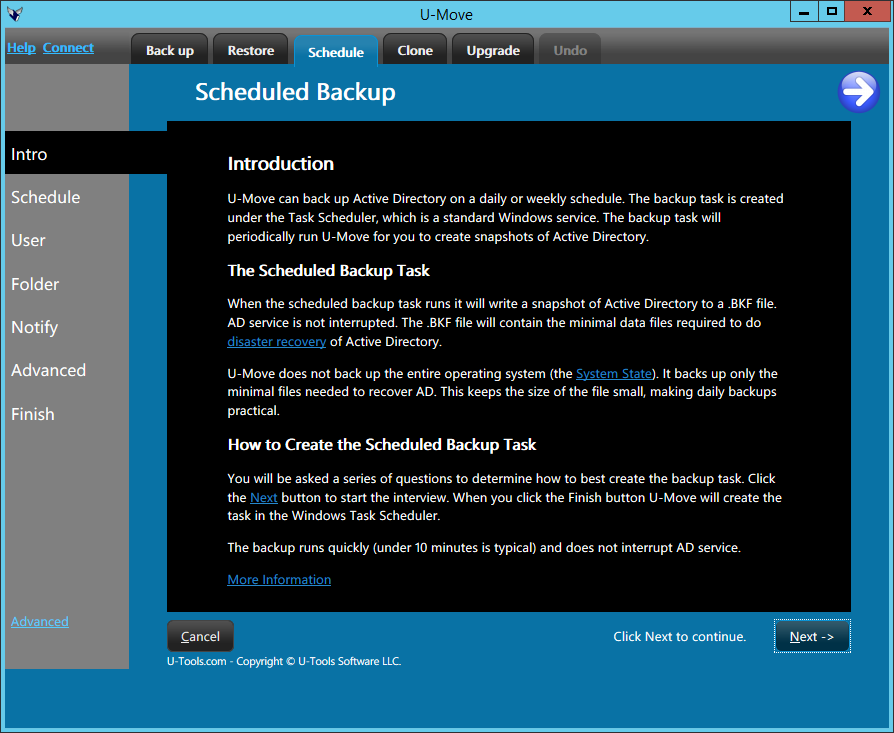Viewport: 894px width, 733px height.
Task: Click the U-Tools.com copyright text
Action: click(284, 661)
